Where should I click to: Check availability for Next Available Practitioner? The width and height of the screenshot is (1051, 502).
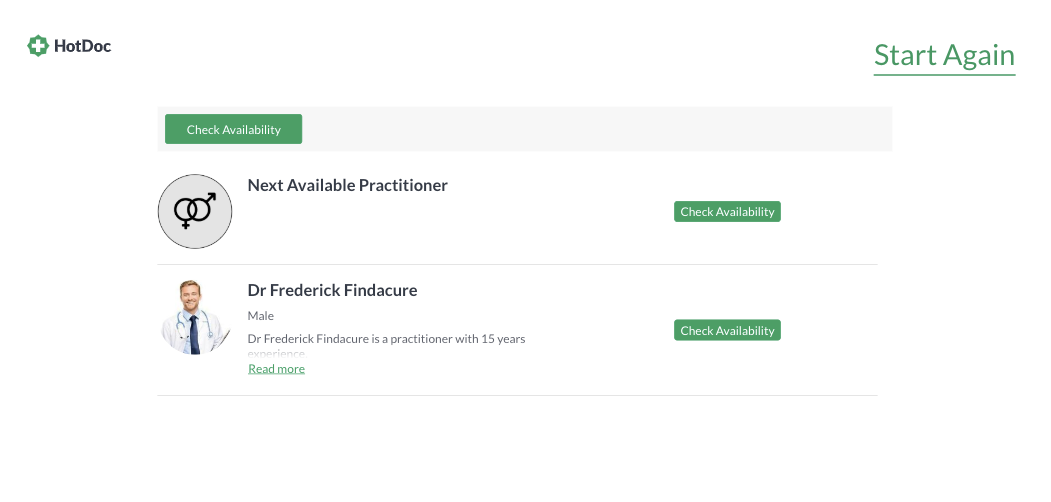point(727,212)
